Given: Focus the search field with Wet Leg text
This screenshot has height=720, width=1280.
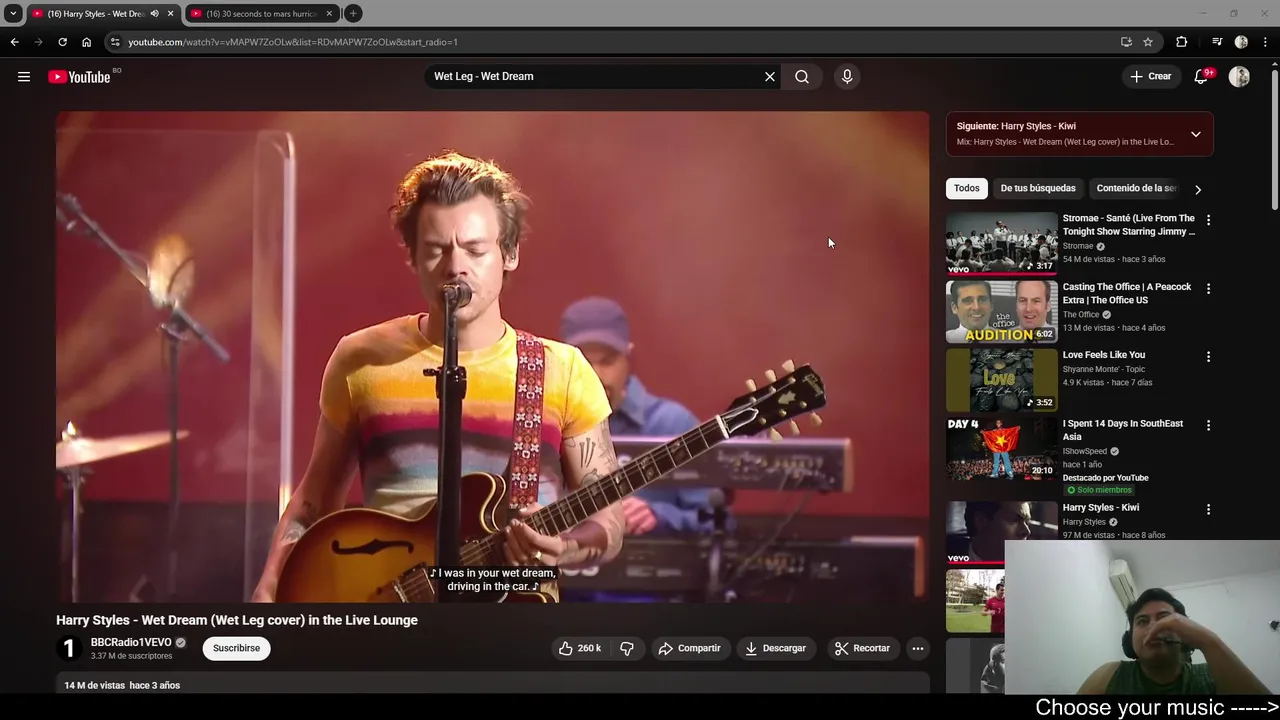Looking at the screenshot, I should coord(595,77).
